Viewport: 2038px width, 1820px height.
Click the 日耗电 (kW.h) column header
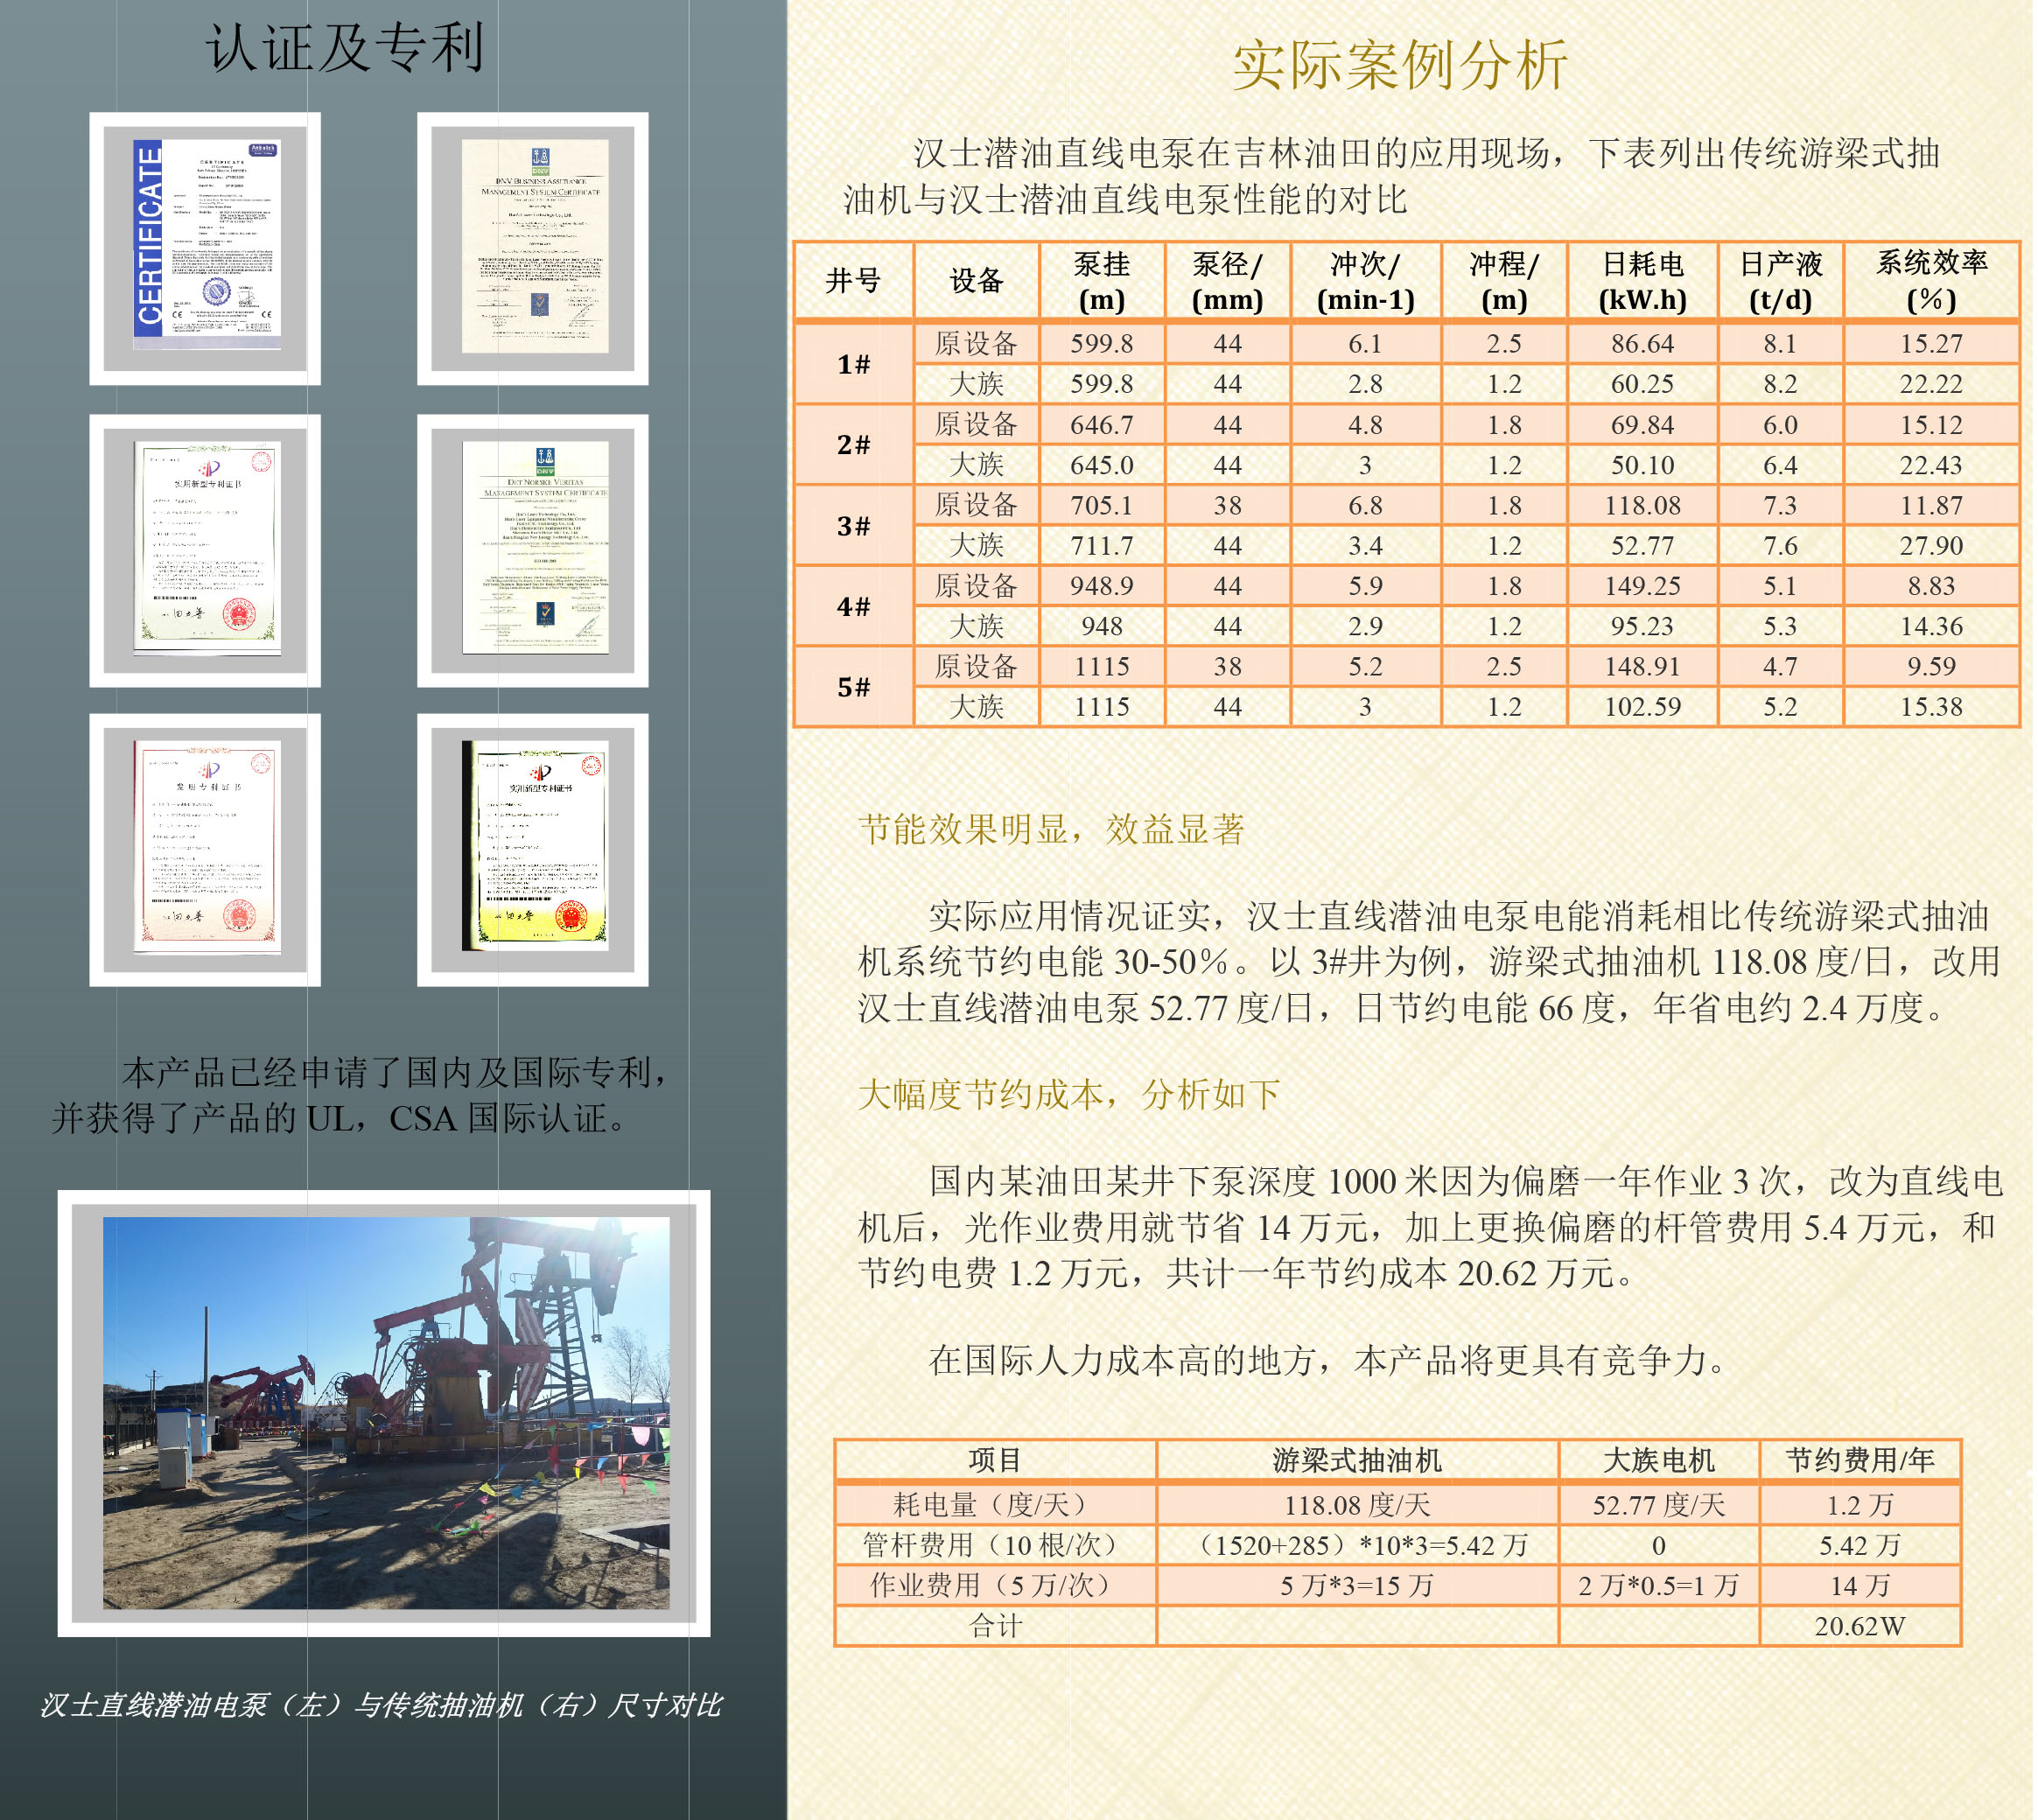click(x=1643, y=281)
